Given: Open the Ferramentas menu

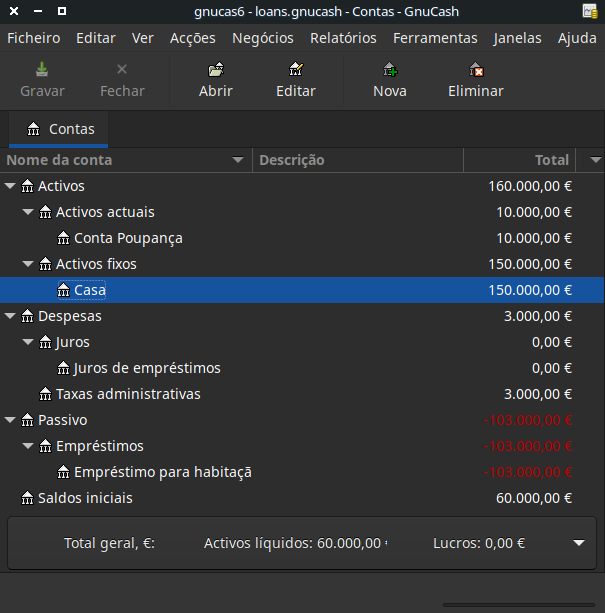Looking at the screenshot, I should pyautogui.click(x=435, y=38).
